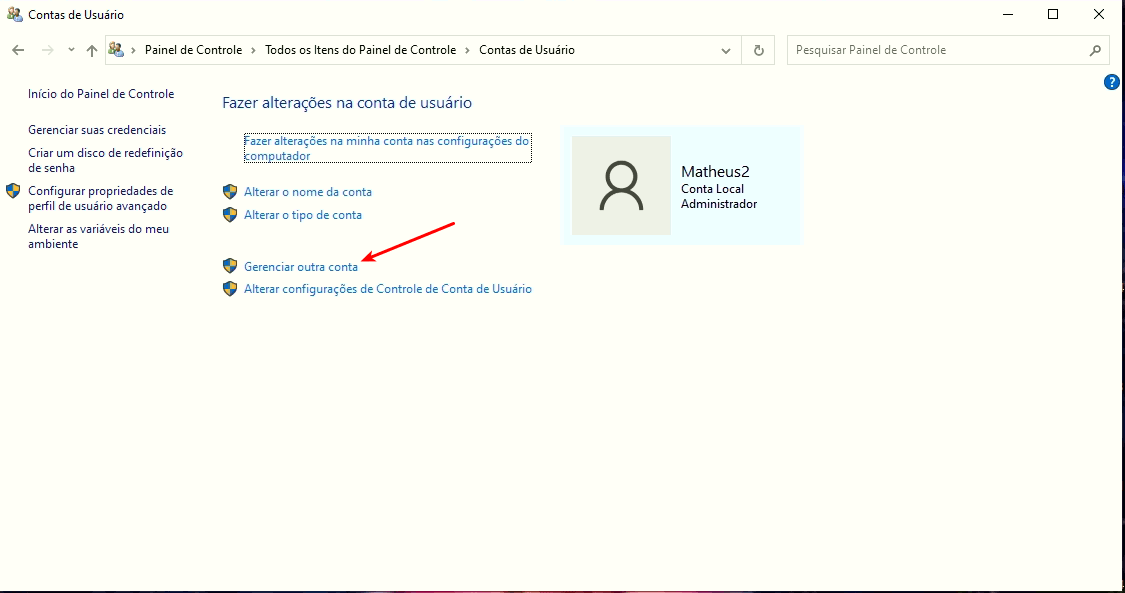Viewport: 1125px width, 593px height.
Task: Open Alterar o nome da conta
Action: pyautogui.click(x=308, y=192)
